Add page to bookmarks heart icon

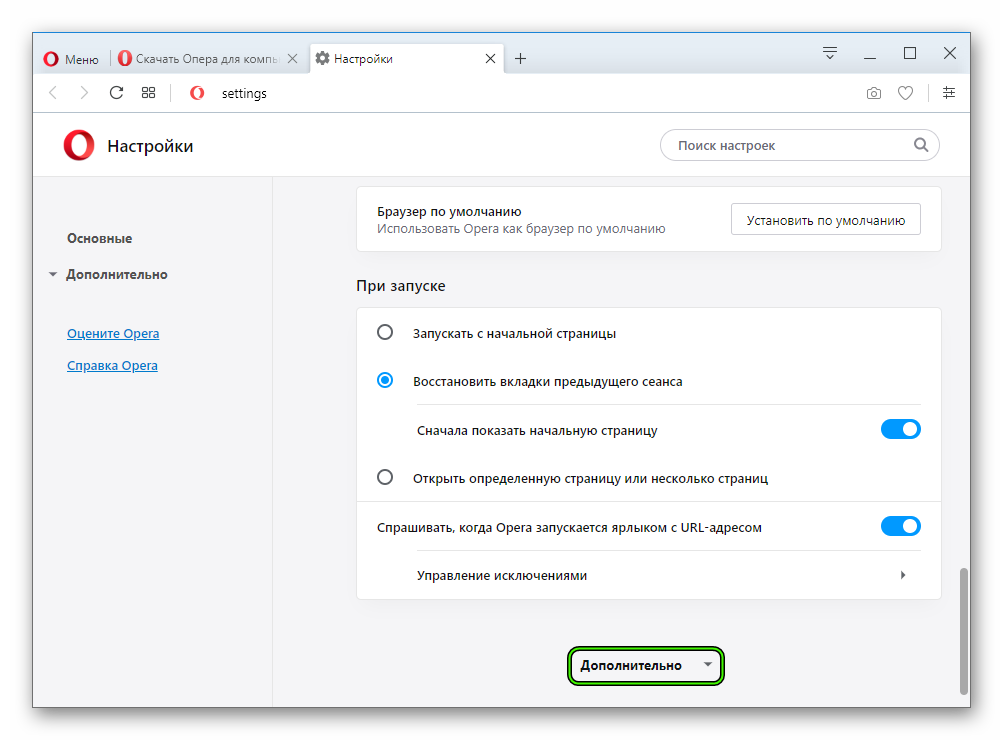pyautogui.click(x=905, y=93)
